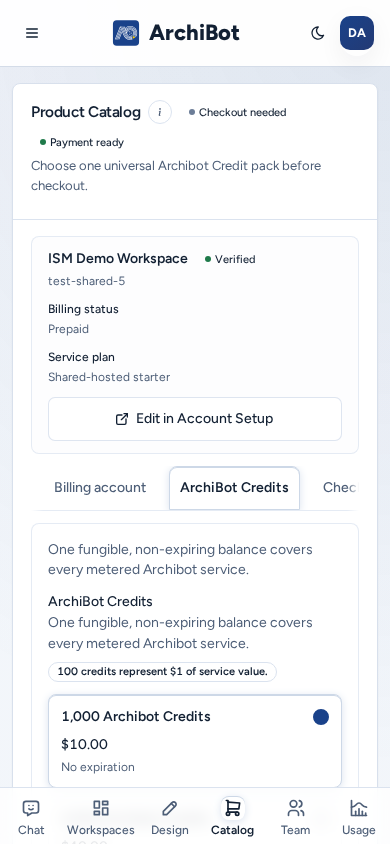Click the Verified workspace badge
This screenshot has height=844, width=390.
(230, 259)
